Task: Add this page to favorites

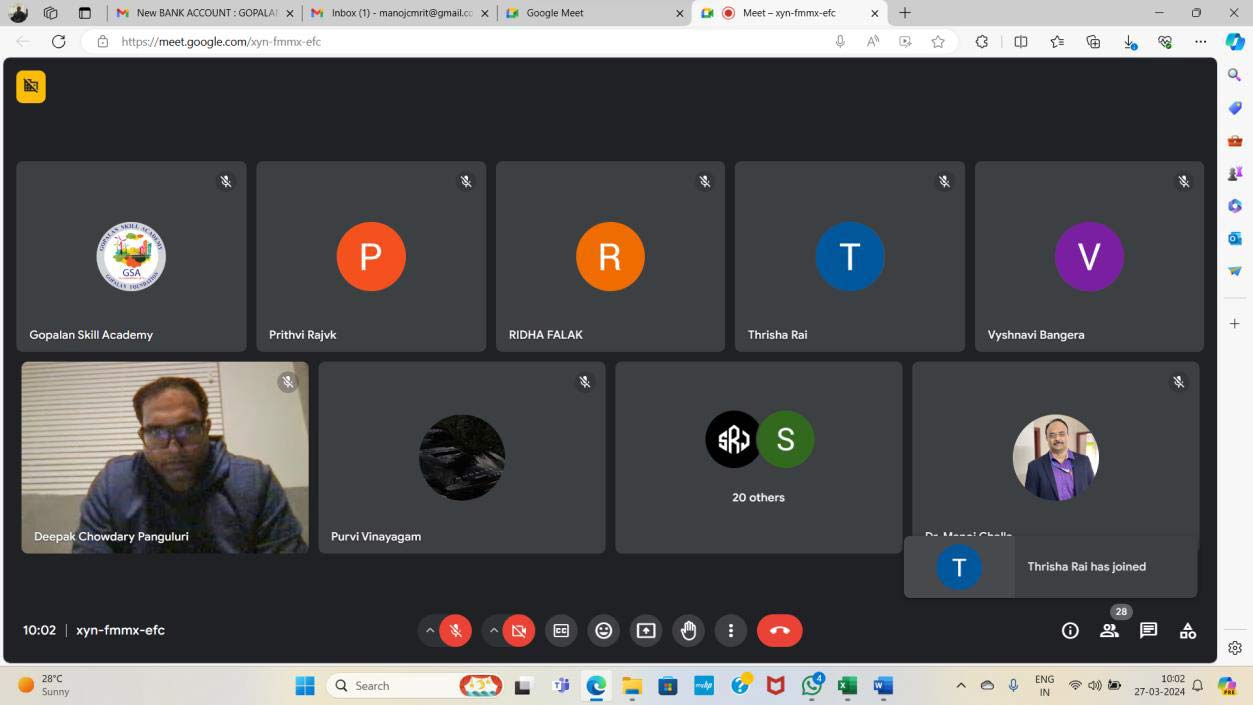Action: (x=938, y=41)
